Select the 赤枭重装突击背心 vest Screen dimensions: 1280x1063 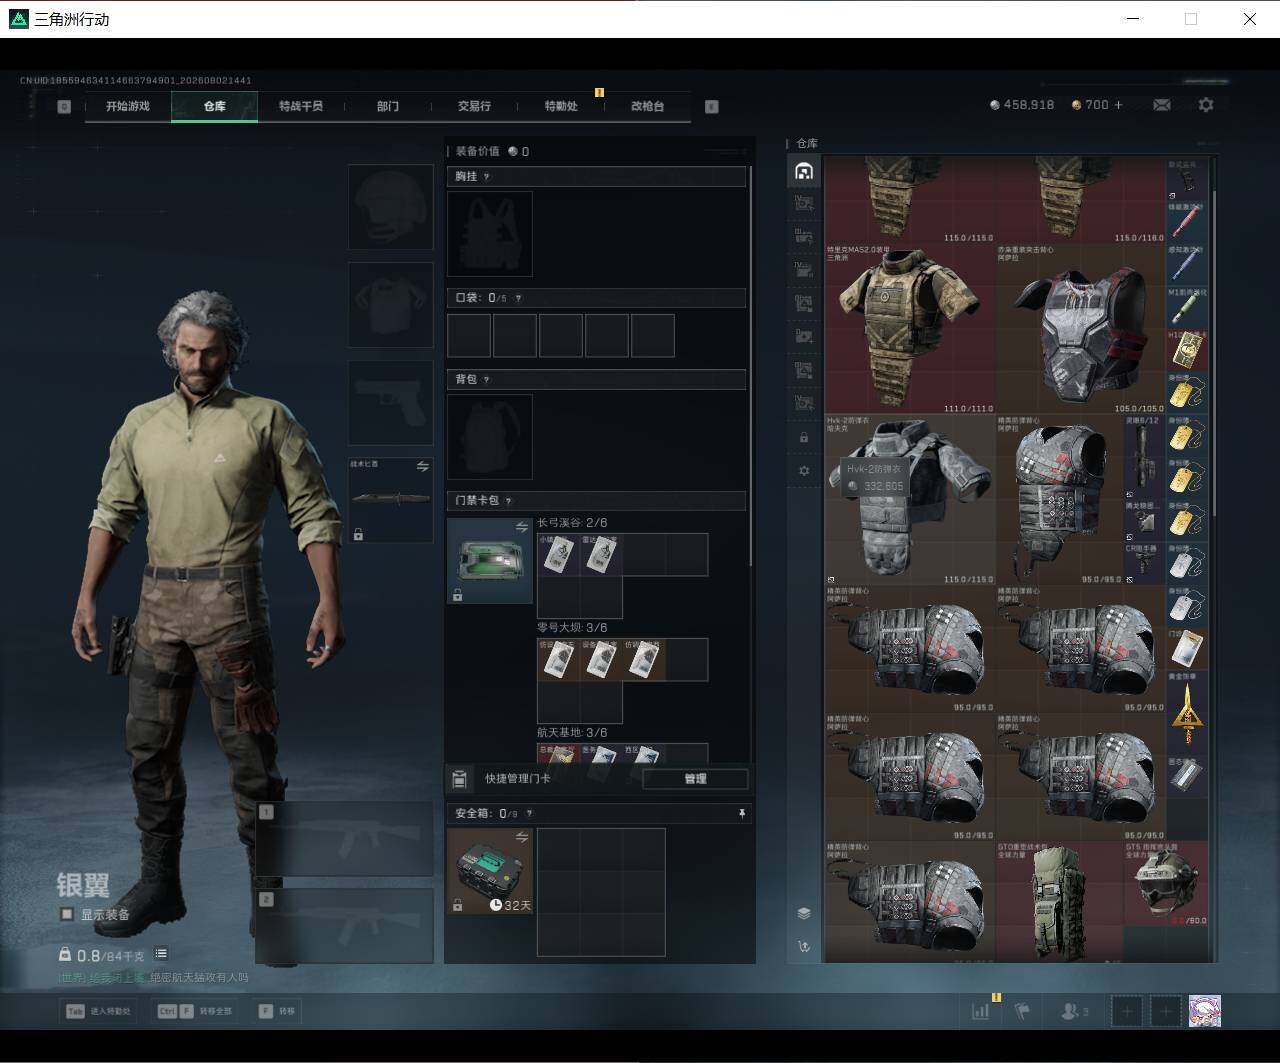click(1081, 329)
